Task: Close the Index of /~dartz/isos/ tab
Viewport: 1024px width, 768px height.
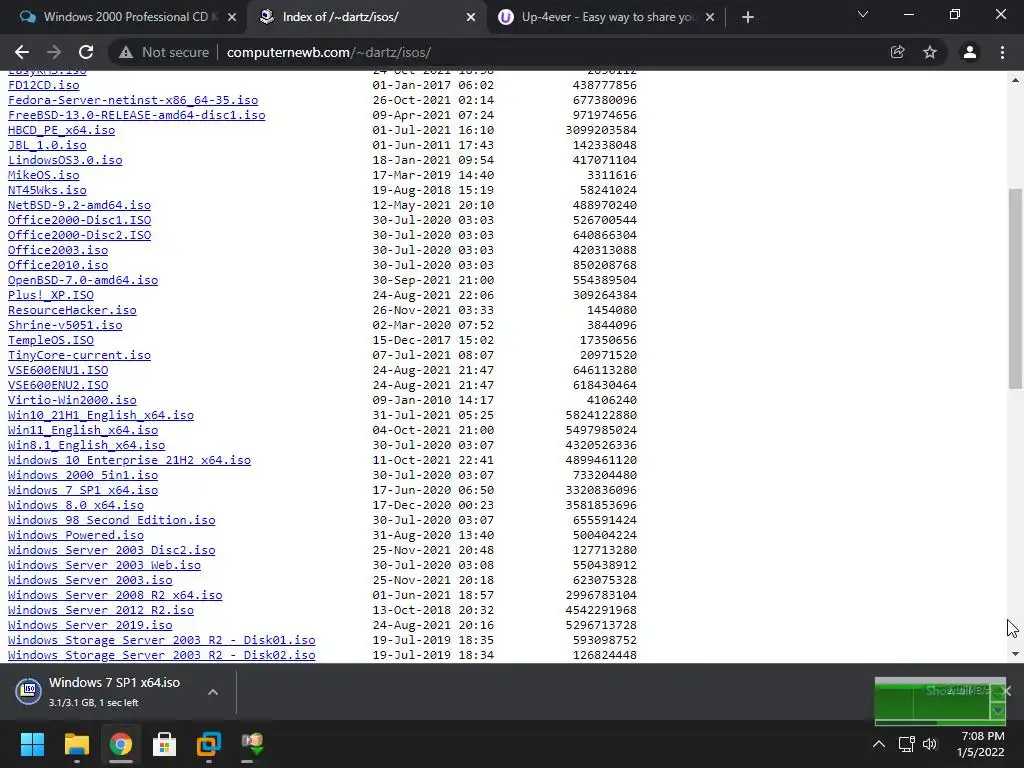Action: point(471,17)
